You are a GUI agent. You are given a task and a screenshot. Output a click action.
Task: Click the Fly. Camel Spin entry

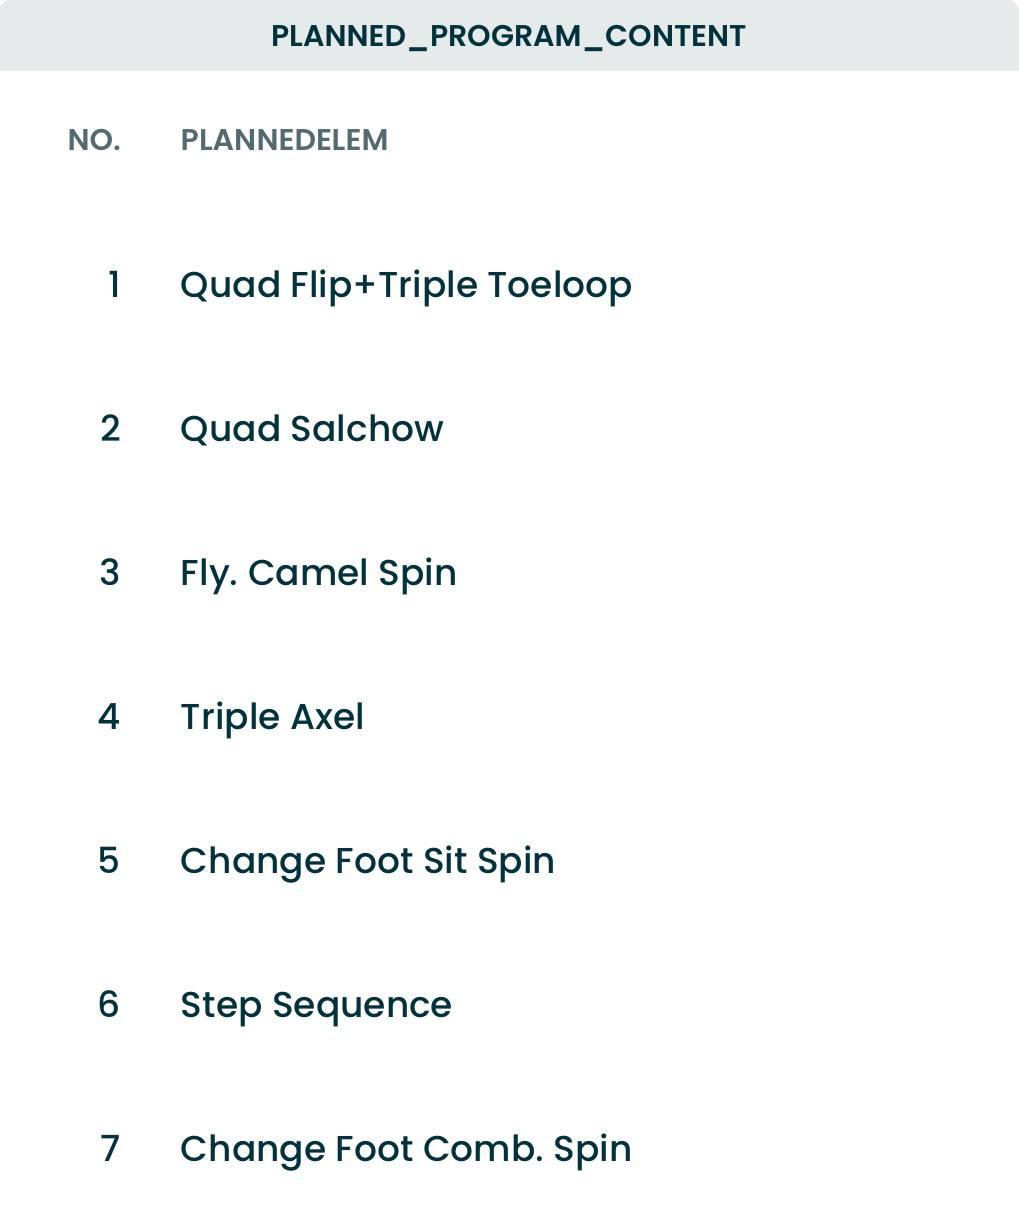point(318,573)
